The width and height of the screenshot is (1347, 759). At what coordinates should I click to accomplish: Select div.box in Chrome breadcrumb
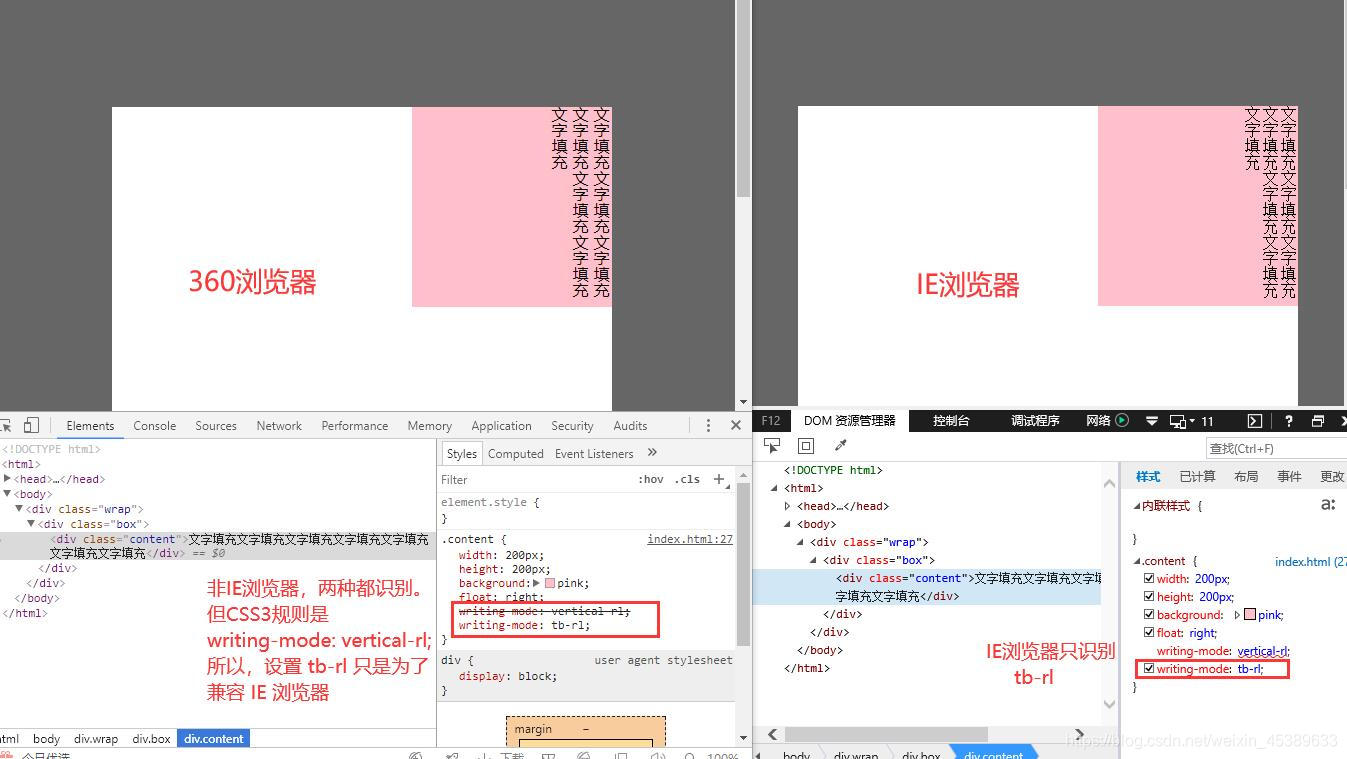coord(152,738)
